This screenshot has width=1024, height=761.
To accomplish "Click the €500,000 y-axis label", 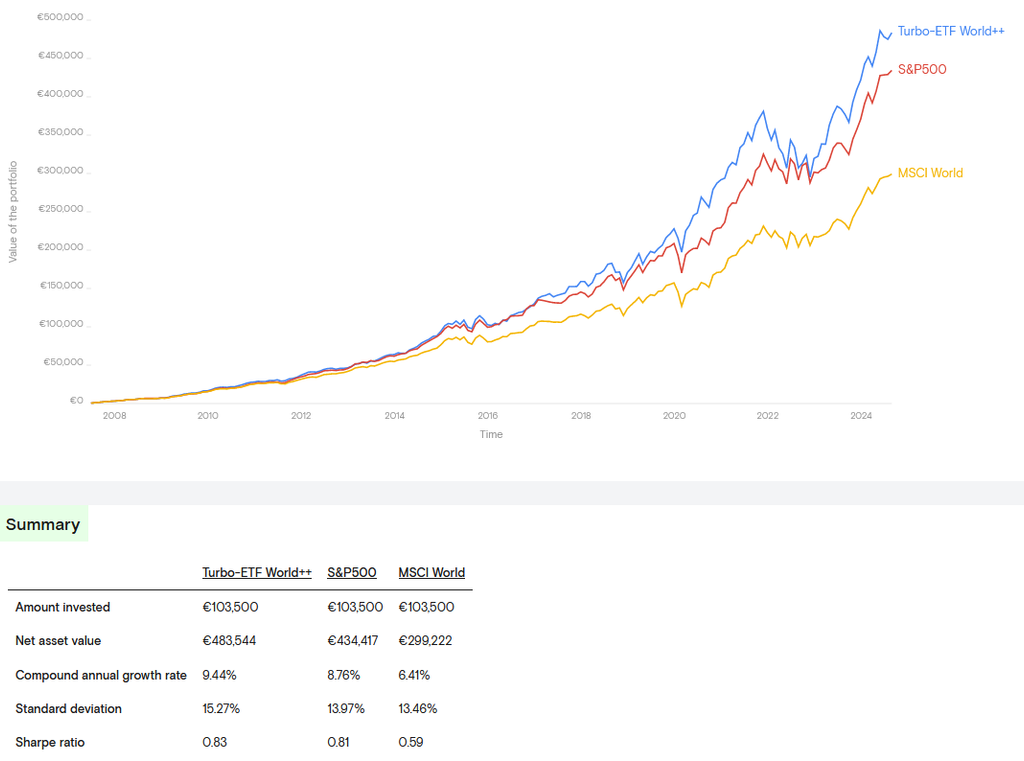I will coord(60,17).
